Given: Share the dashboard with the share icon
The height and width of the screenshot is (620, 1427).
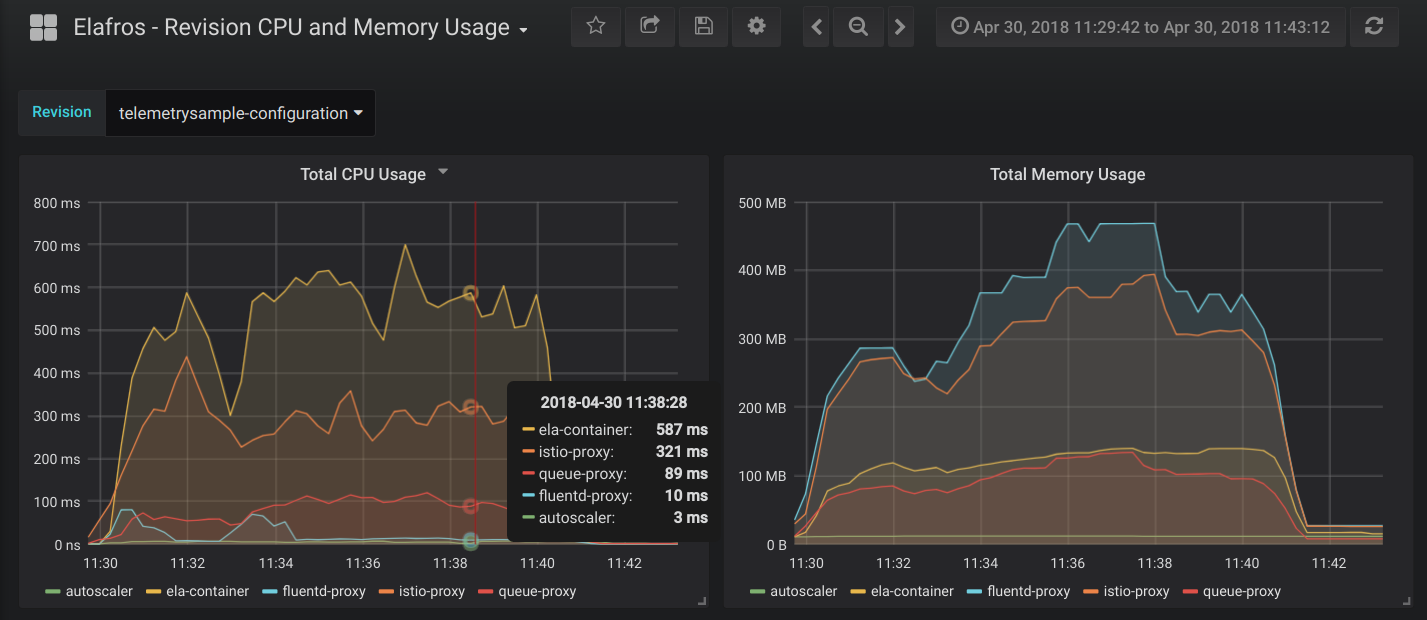Looking at the screenshot, I should 650,27.
